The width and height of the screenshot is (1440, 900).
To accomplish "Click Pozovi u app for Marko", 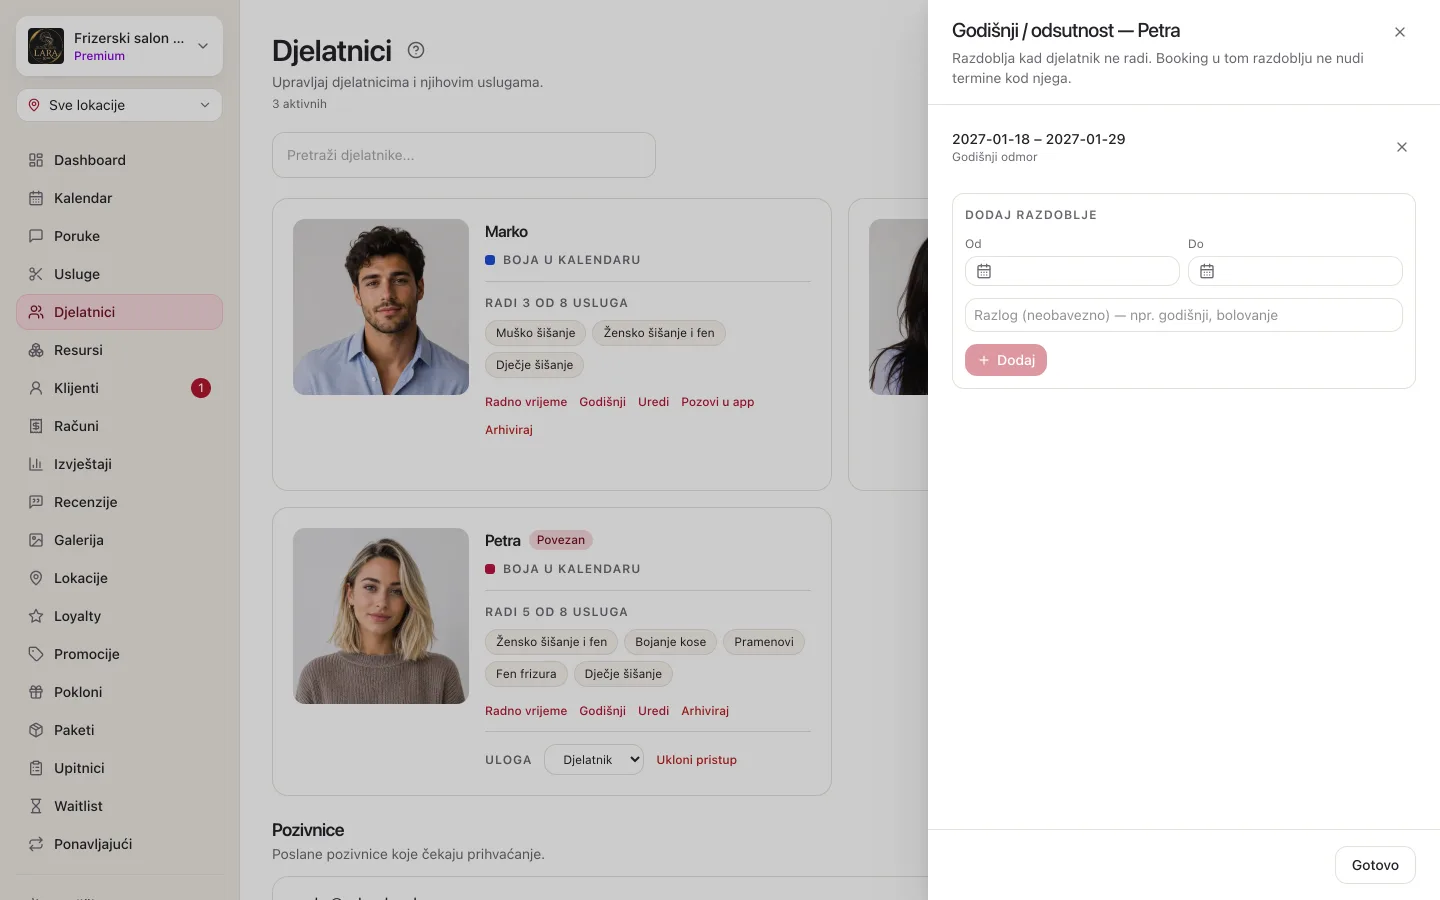I will click(718, 402).
